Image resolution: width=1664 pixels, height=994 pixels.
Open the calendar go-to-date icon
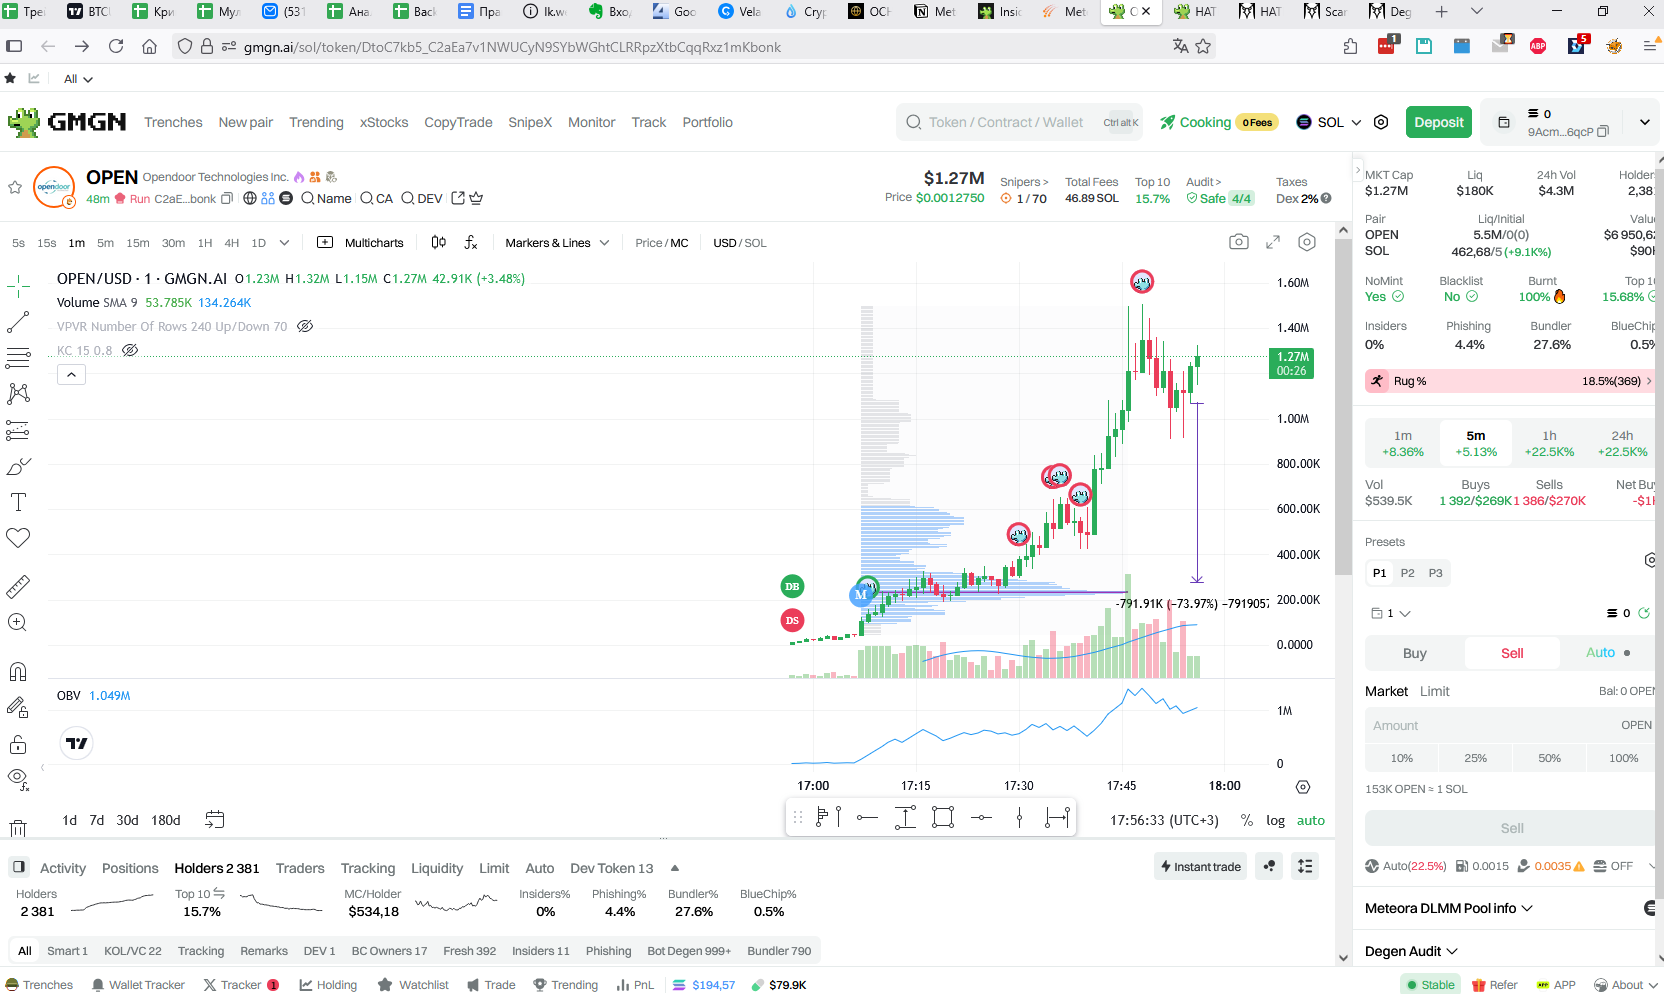click(215, 820)
